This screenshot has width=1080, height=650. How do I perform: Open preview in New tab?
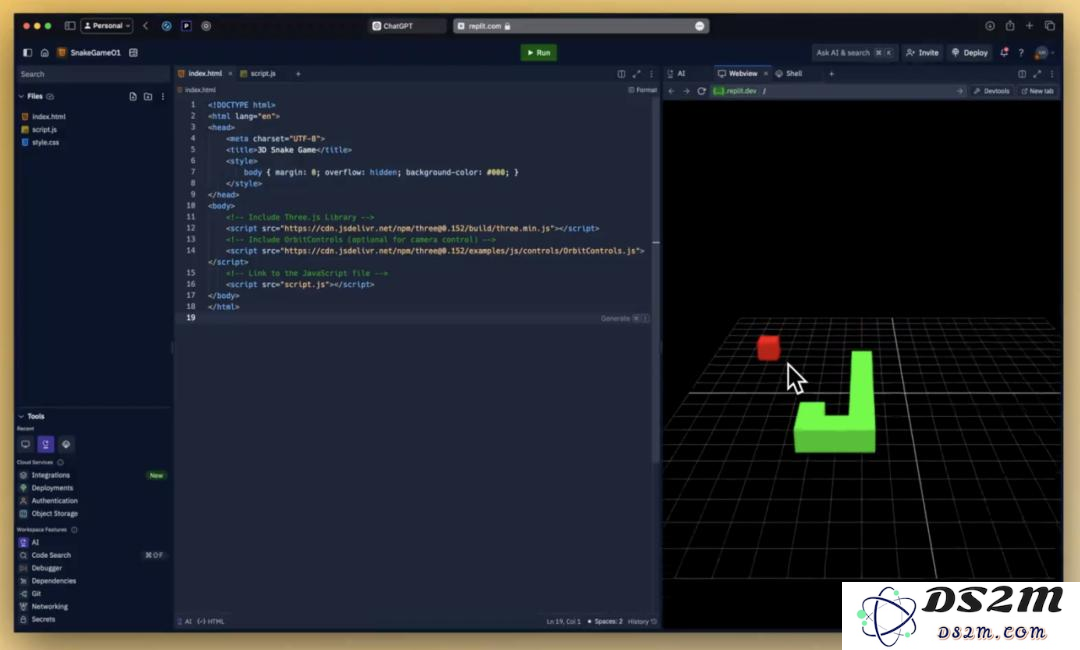pos(1037,91)
